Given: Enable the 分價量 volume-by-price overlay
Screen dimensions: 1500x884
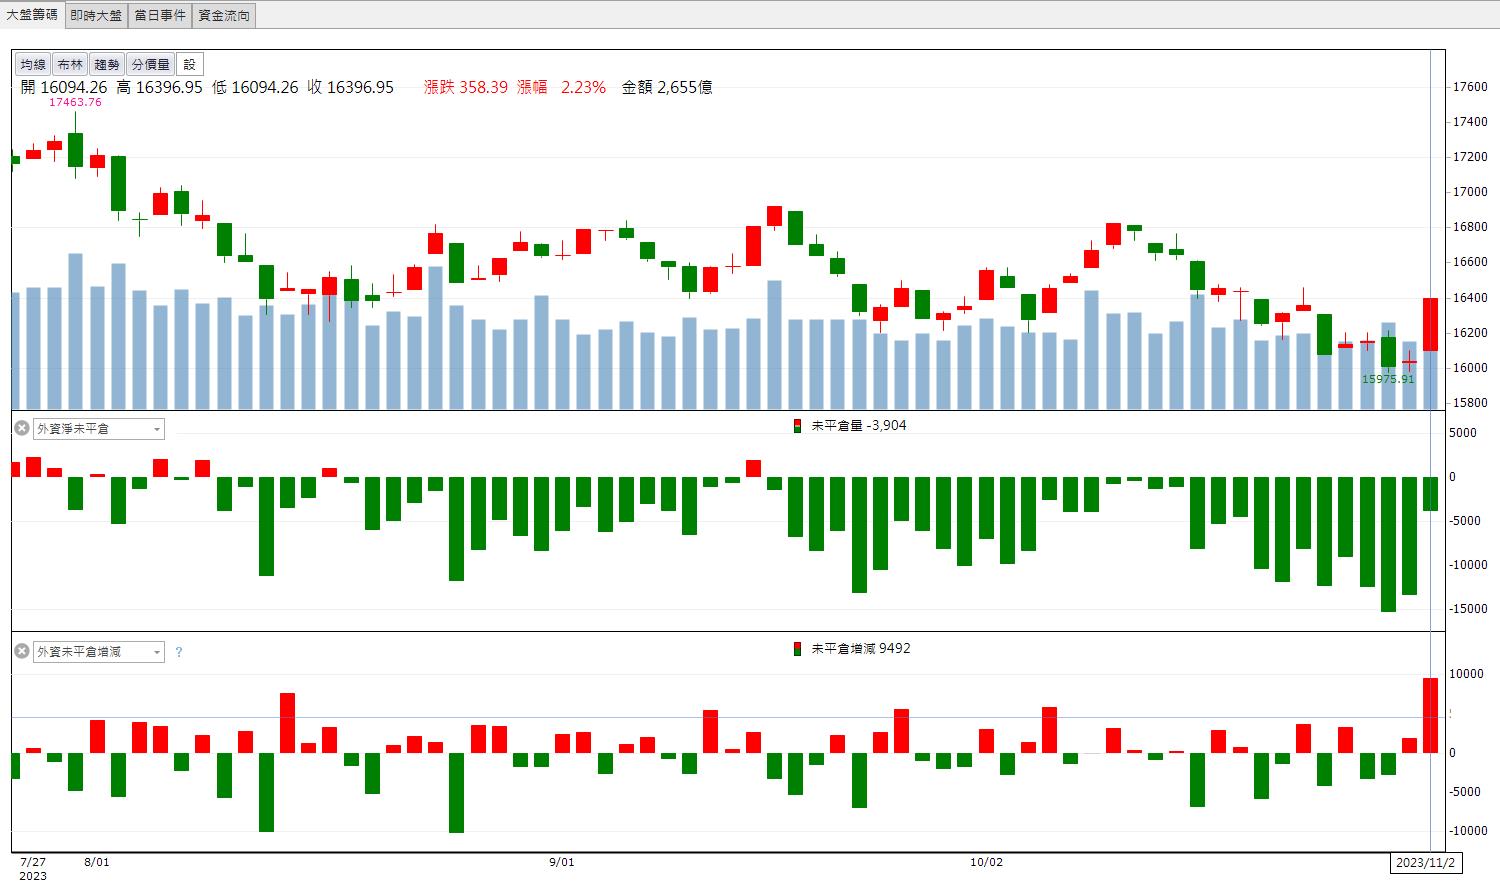Looking at the screenshot, I should click(150, 64).
